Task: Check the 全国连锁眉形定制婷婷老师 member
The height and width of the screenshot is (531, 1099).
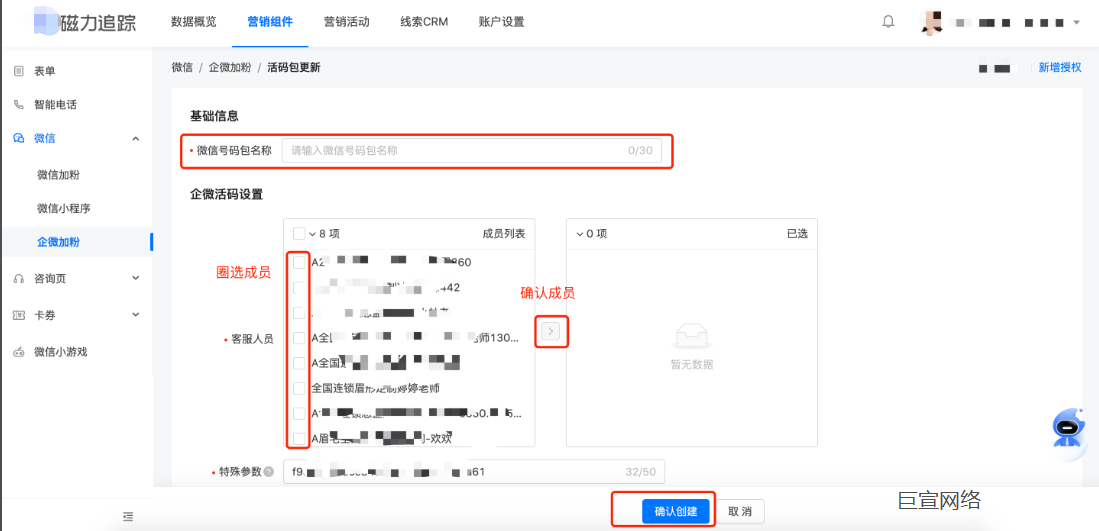Action: click(299, 388)
